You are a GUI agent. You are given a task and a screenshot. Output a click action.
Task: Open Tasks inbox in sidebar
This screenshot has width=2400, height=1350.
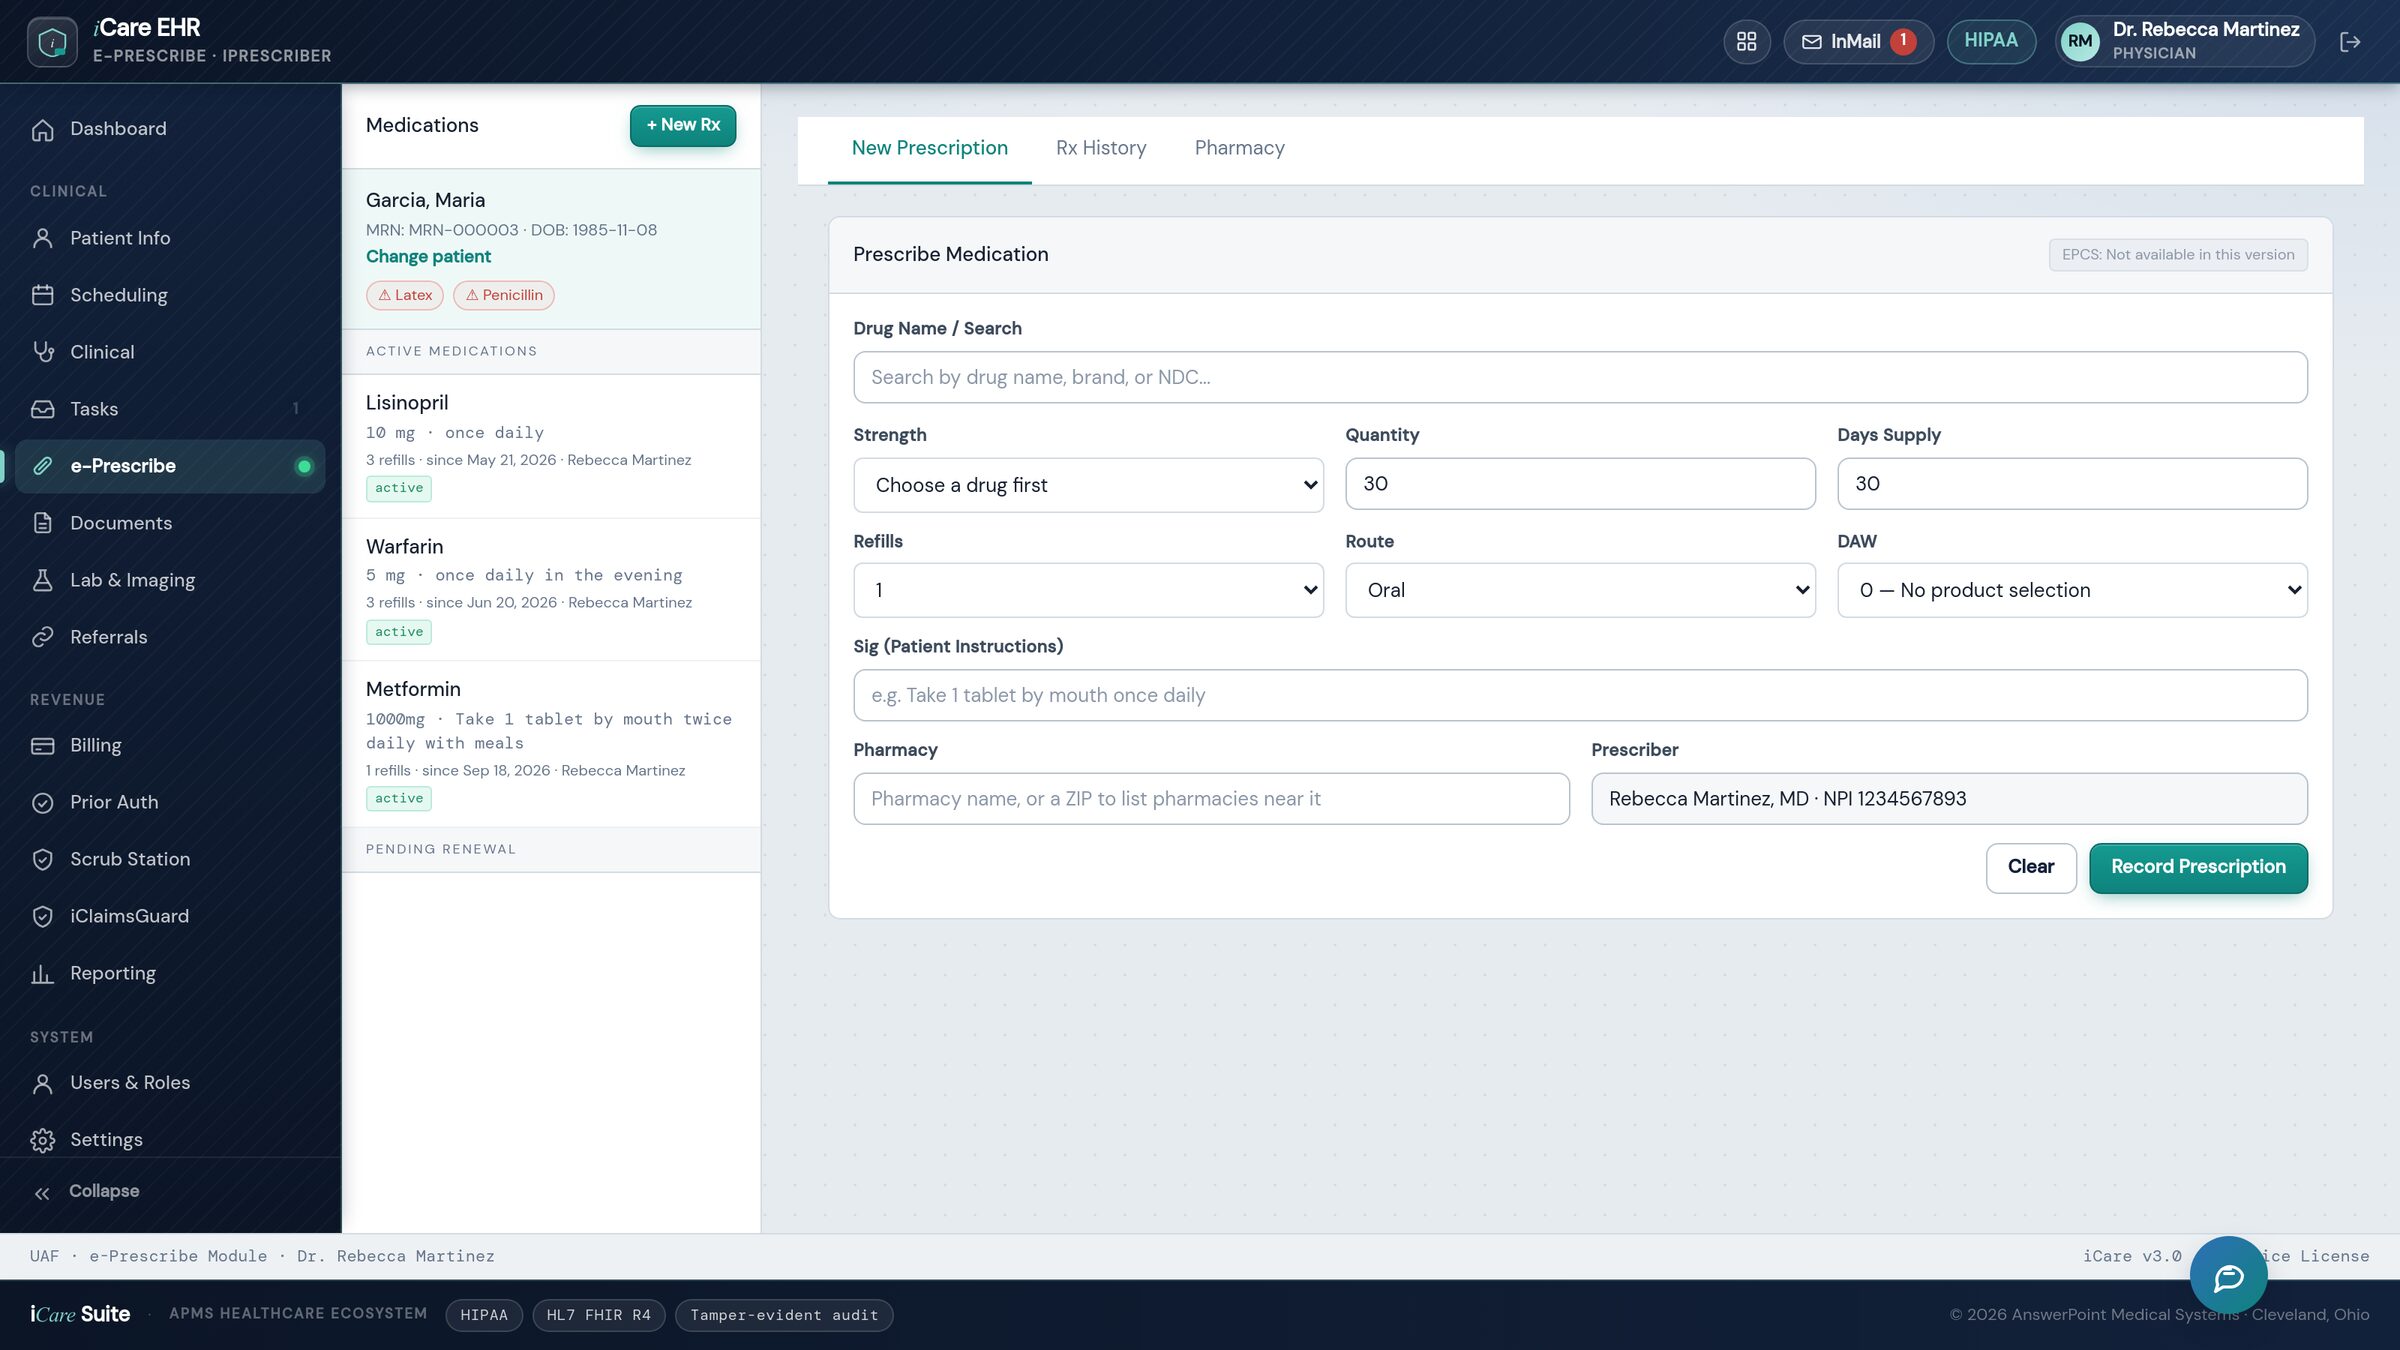170,409
